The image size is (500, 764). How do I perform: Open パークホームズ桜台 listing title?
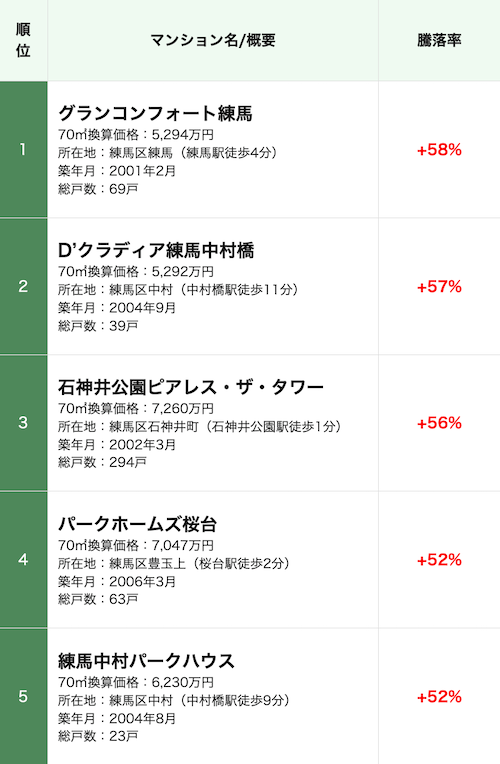(x=137, y=524)
